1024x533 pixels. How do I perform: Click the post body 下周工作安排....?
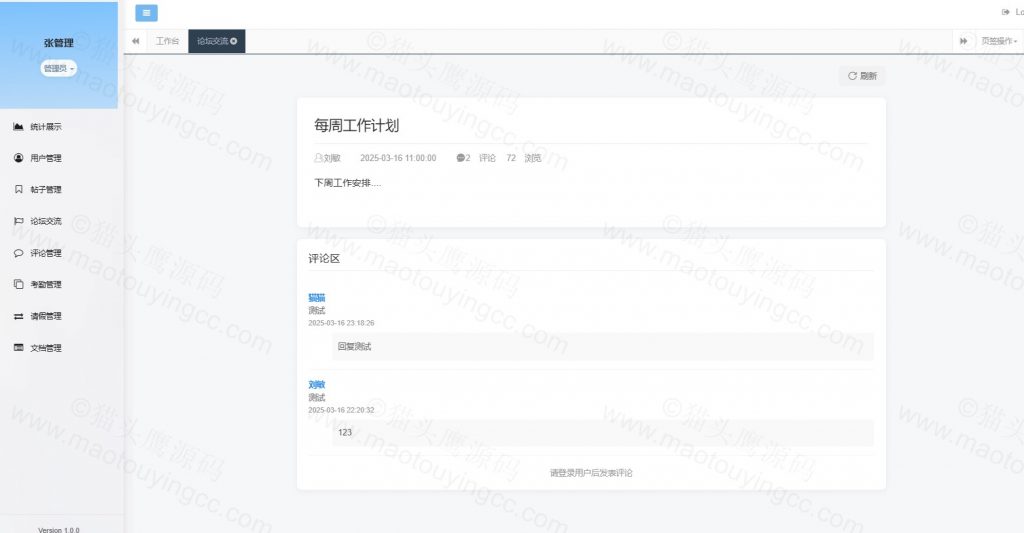(347, 183)
